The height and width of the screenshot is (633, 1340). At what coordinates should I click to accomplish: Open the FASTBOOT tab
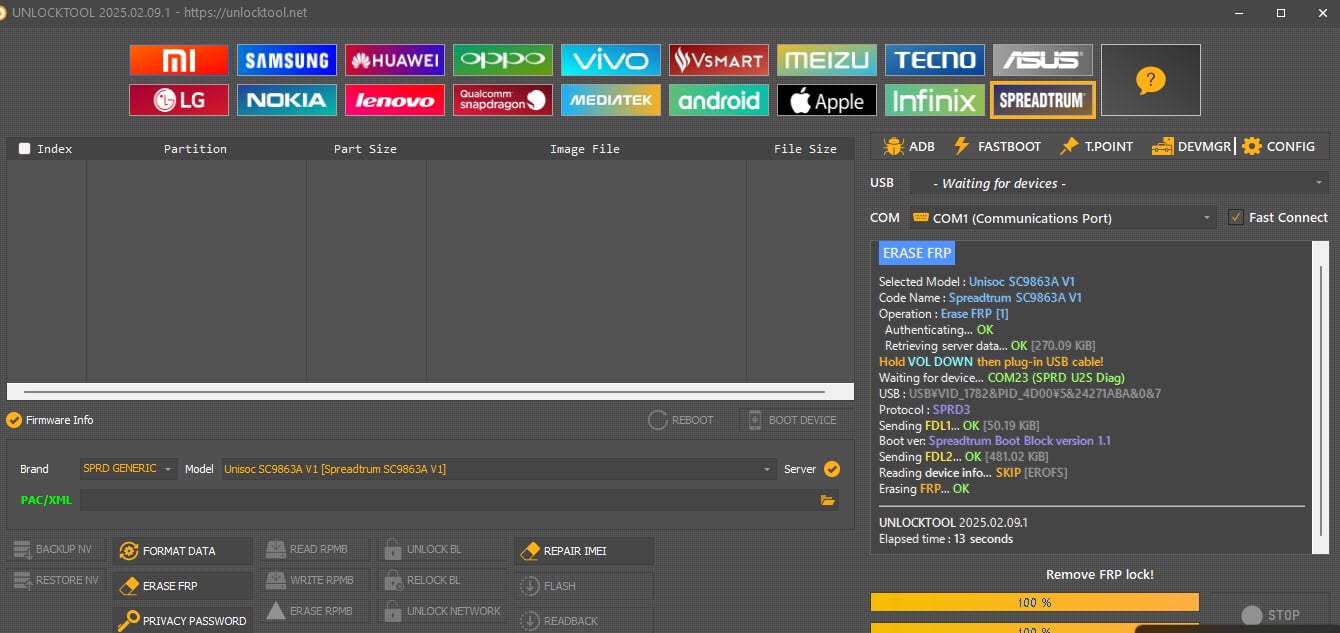997,146
